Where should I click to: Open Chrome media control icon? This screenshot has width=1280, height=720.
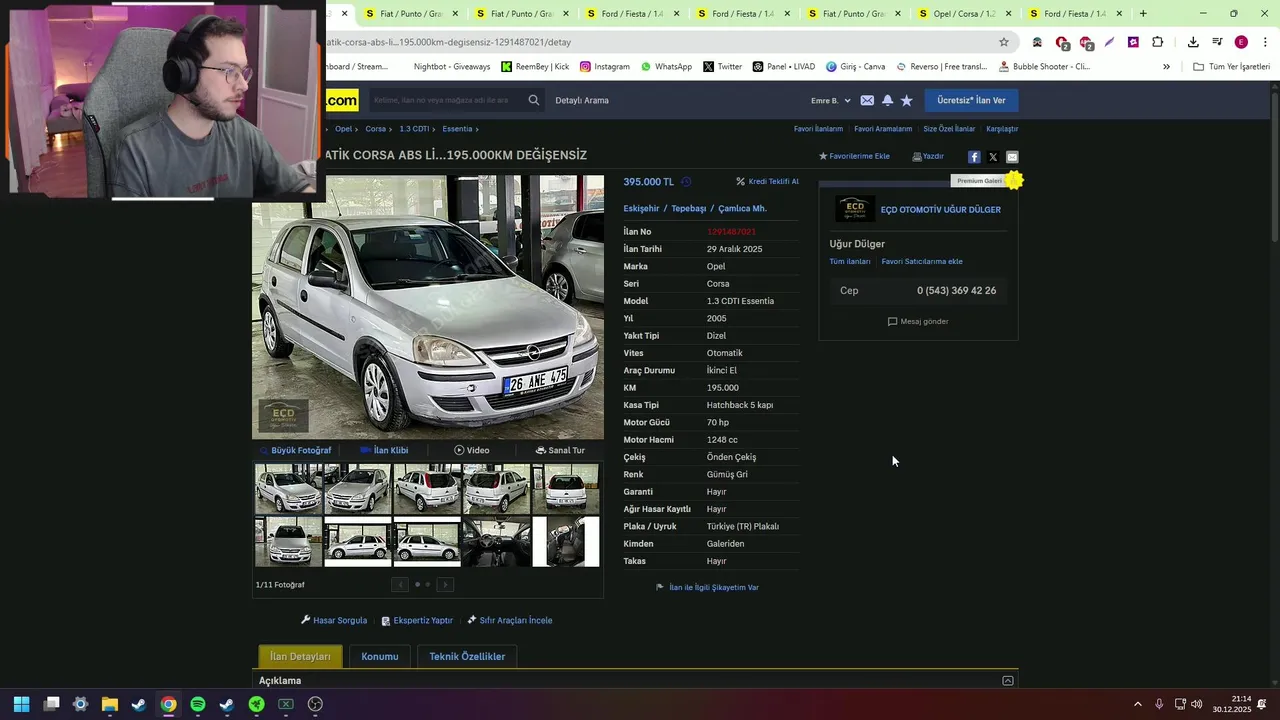(x=1217, y=42)
